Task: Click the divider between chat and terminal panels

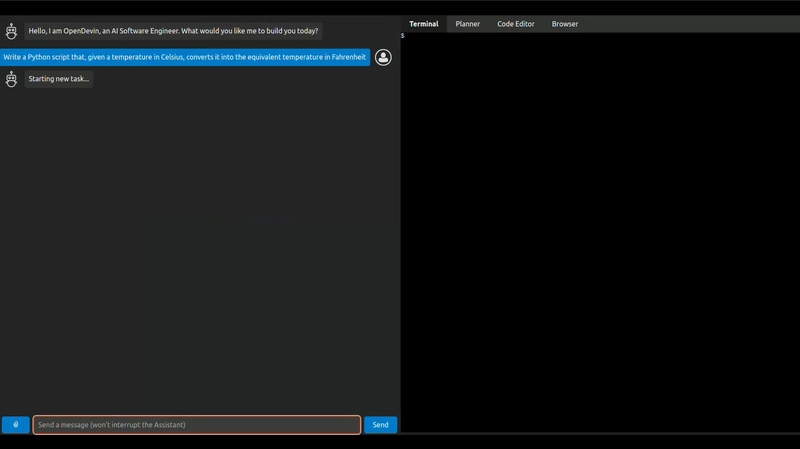Action: tap(401, 230)
